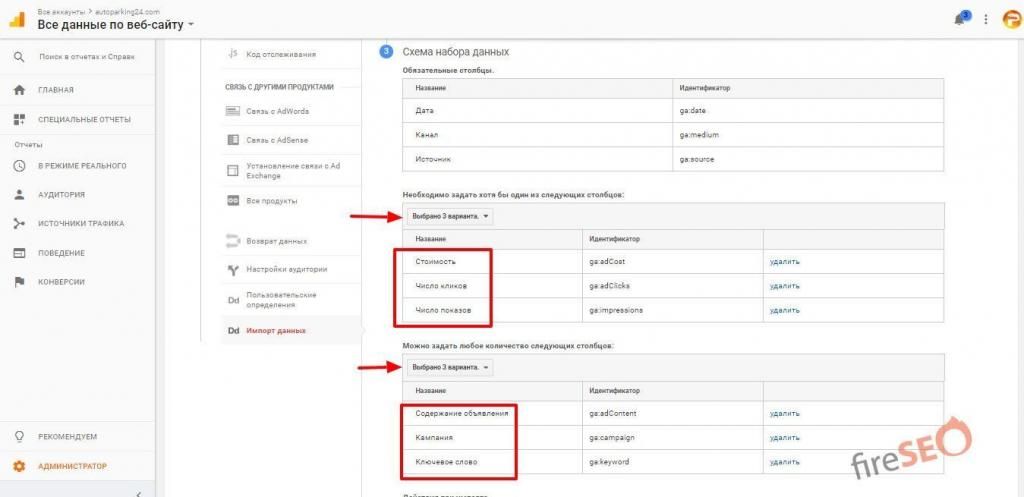
Task: Open the three-dot options menu
Action: point(985,19)
